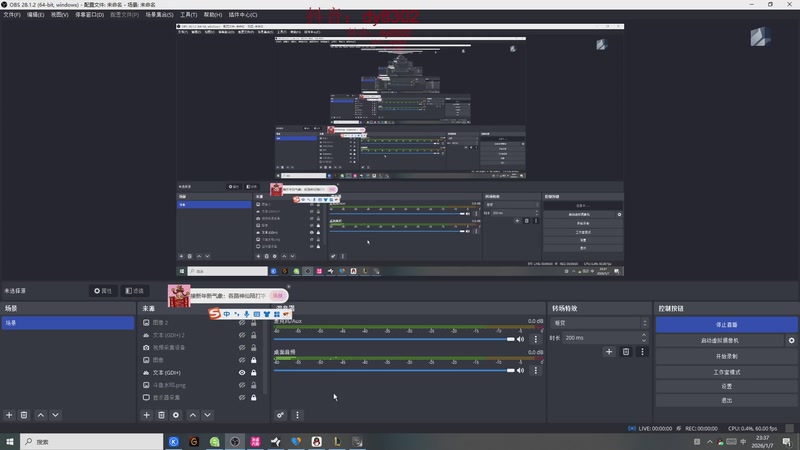The height and width of the screenshot is (450, 800).
Task: Remove selected source with trash icon
Action: pyautogui.click(x=161, y=415)
